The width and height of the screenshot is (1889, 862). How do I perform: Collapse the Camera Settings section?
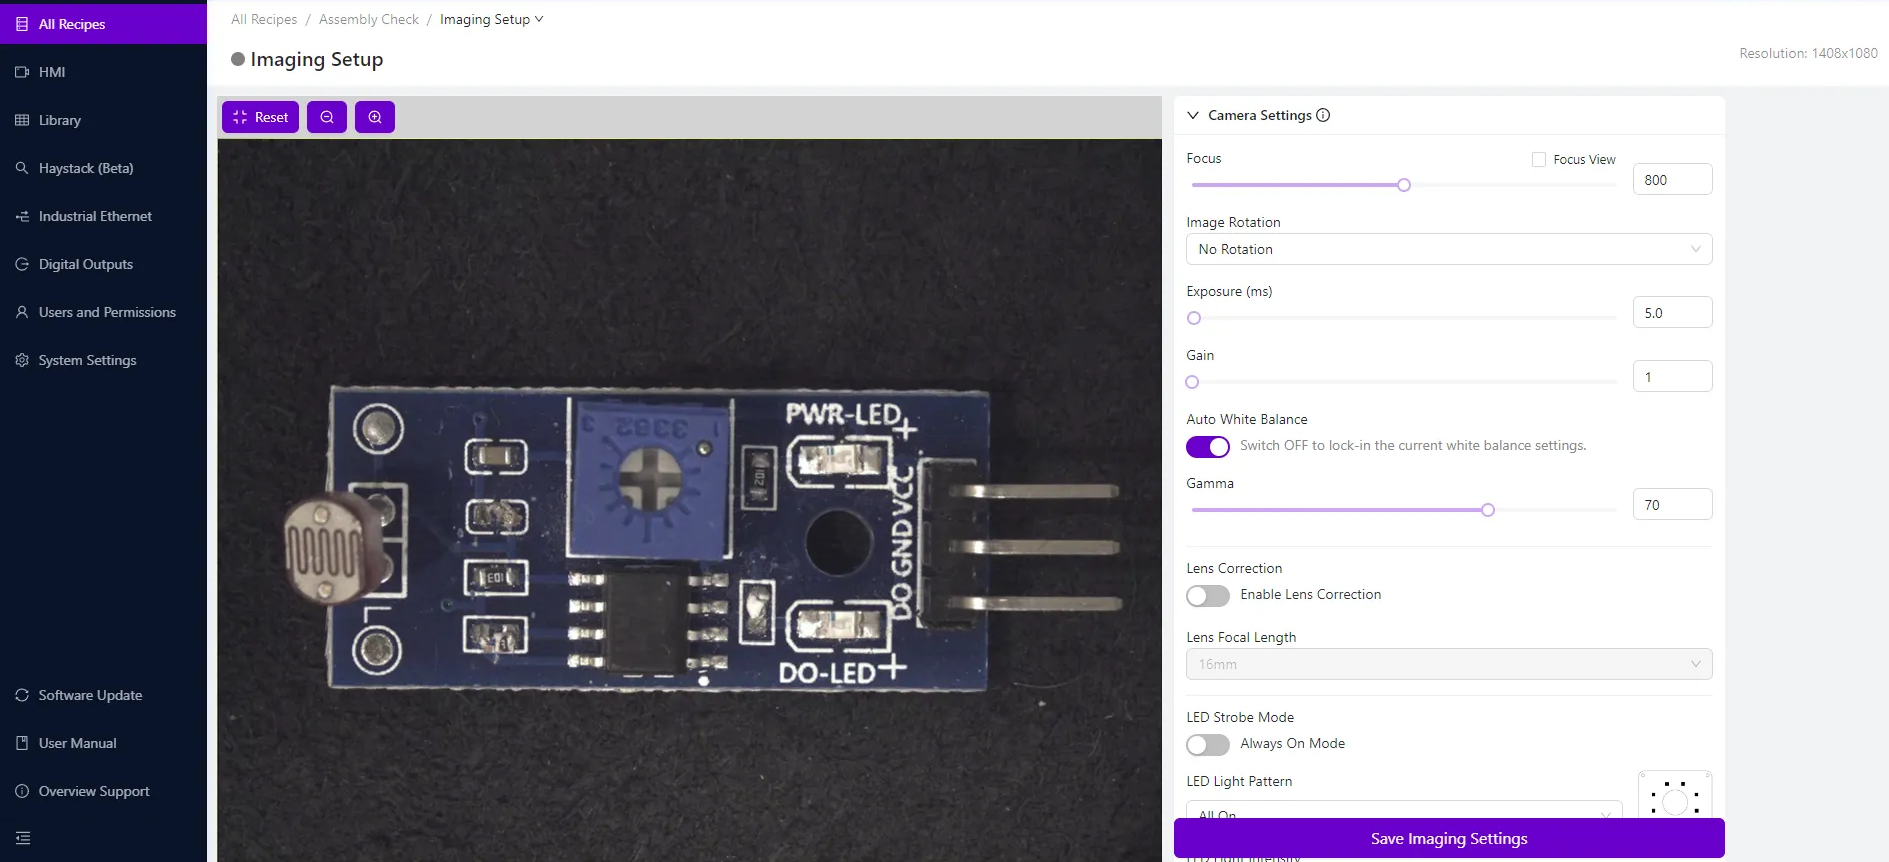click(1193, 115)
